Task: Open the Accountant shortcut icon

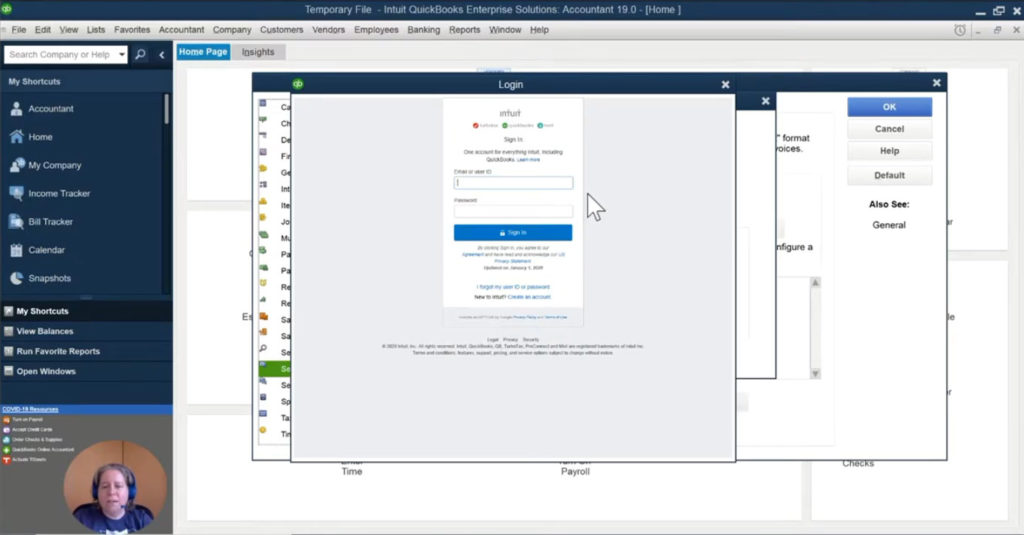Action: coord(17,109)
